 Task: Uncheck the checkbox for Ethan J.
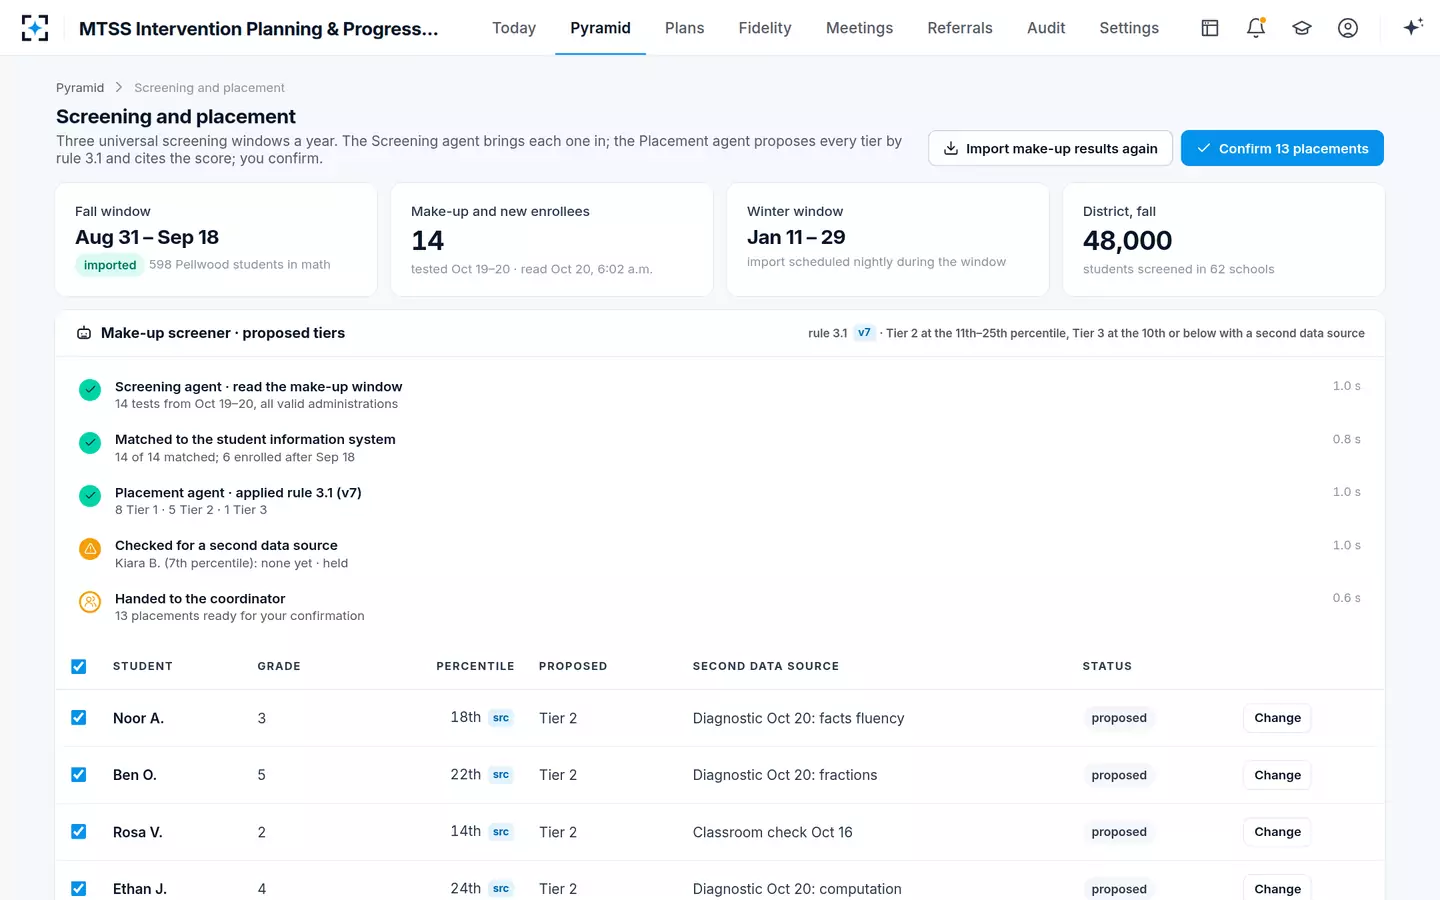tap(79, 889)
